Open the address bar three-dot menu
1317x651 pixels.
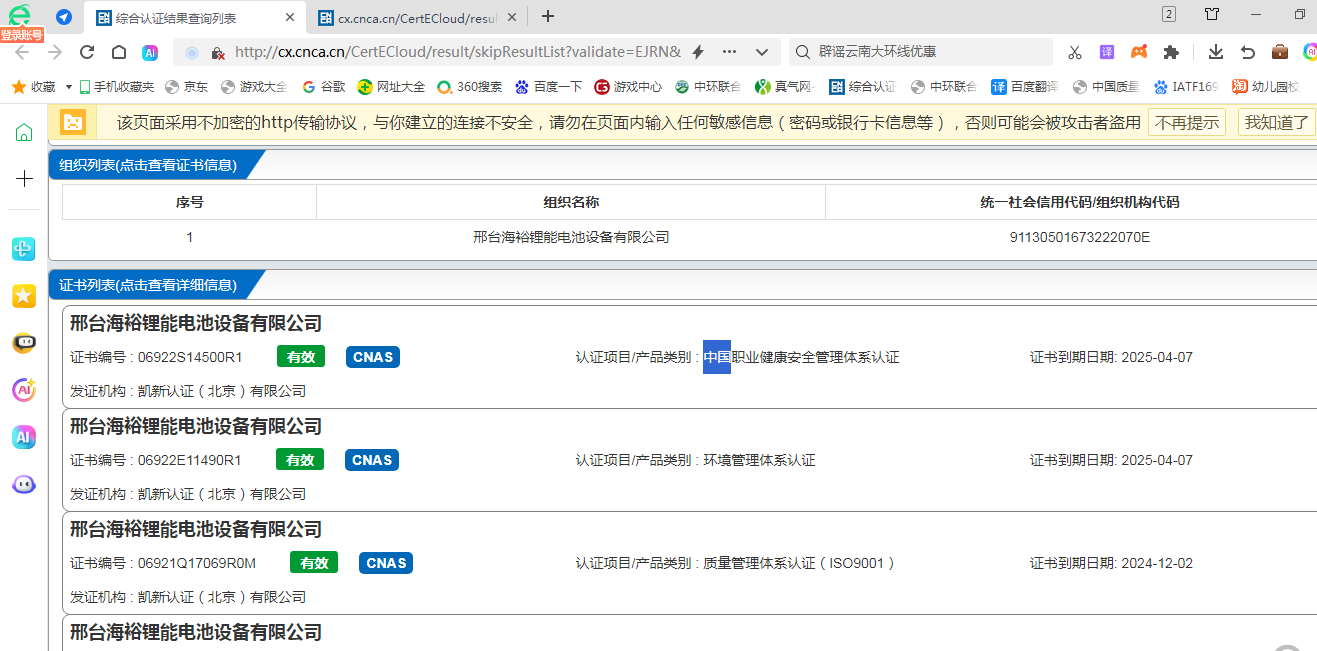click(x=729, y=52)
